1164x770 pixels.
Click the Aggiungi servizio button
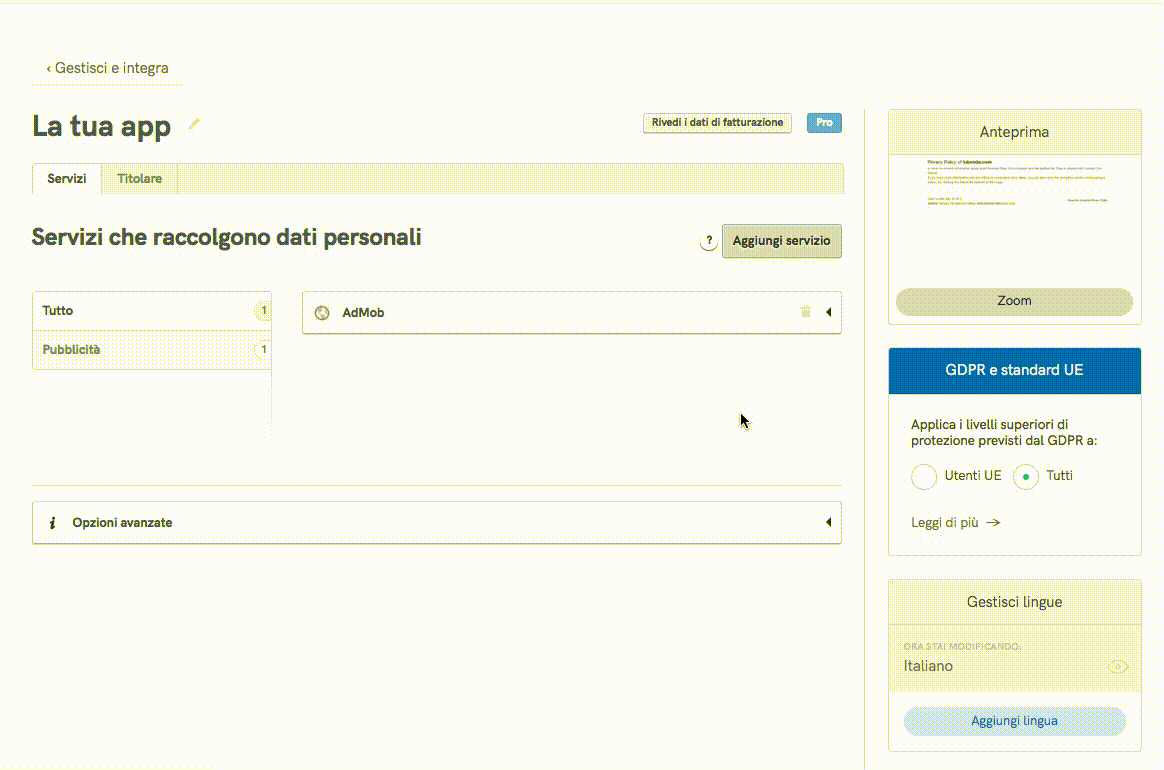click(x=781, y=241)
